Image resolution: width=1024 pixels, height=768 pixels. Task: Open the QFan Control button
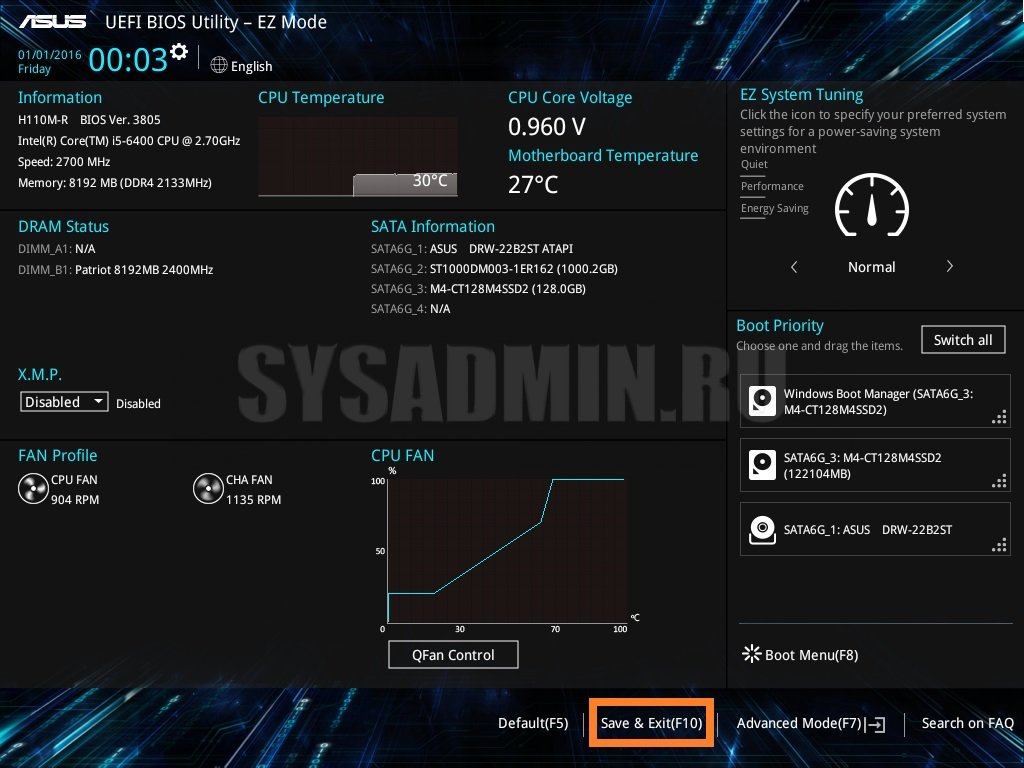coord(453,655)
